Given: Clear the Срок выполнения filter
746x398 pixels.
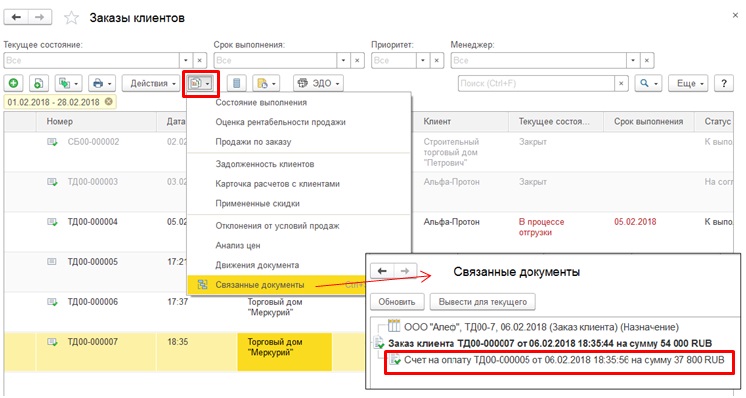Looking at the screenshot, I should pos(357,60).
